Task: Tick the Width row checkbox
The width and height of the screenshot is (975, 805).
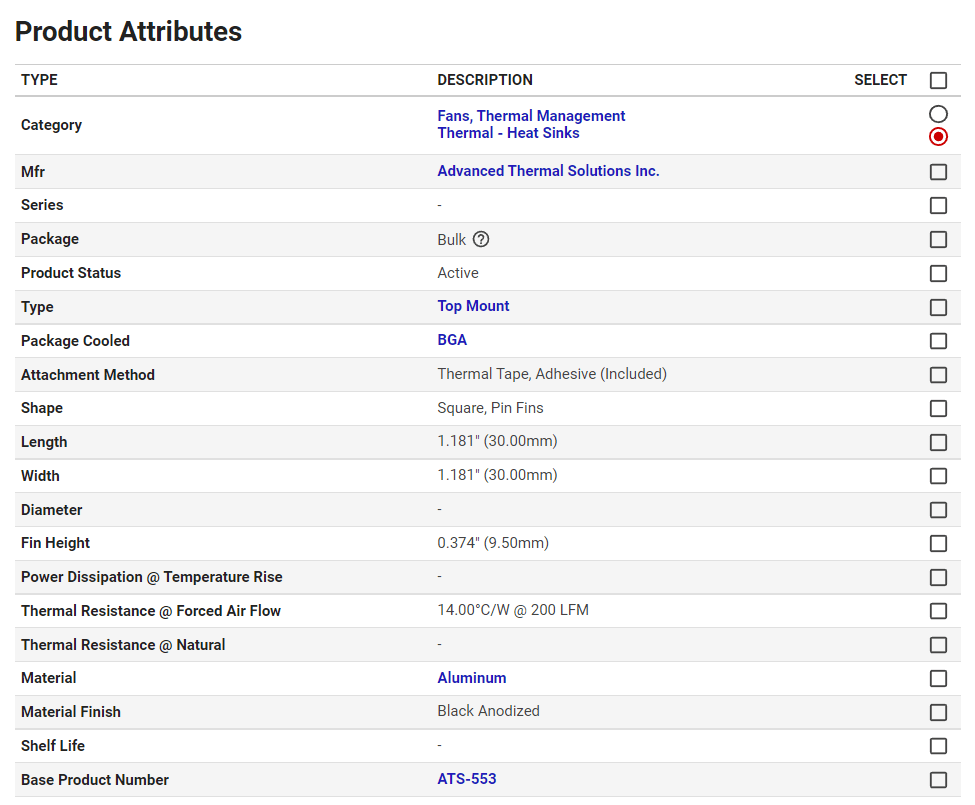Action: tap(938, 476)
